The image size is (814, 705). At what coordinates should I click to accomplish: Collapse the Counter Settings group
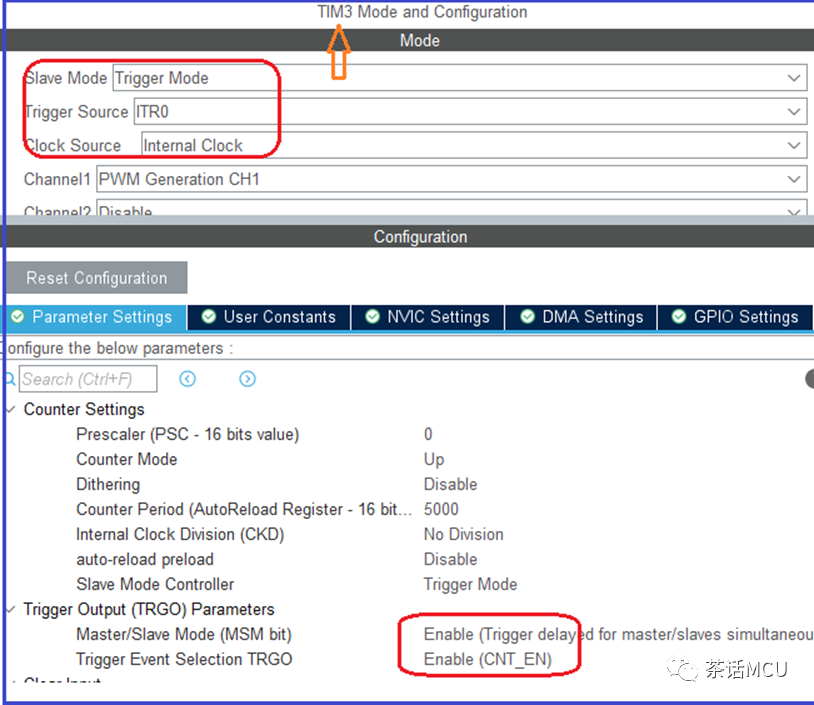(11, 409)
